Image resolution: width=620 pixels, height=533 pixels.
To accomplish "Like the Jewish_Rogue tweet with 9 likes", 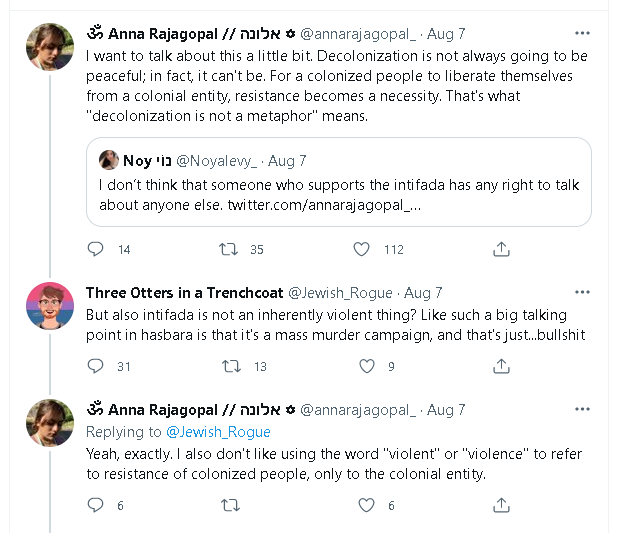I will click(x=362, y=366).
